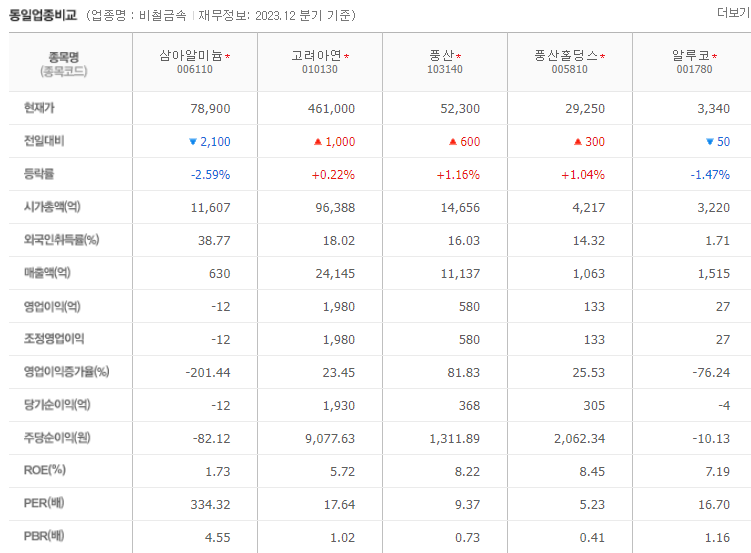751x553 pixels.
Task: Click the 종목명 column header
Action: point(64,57)
